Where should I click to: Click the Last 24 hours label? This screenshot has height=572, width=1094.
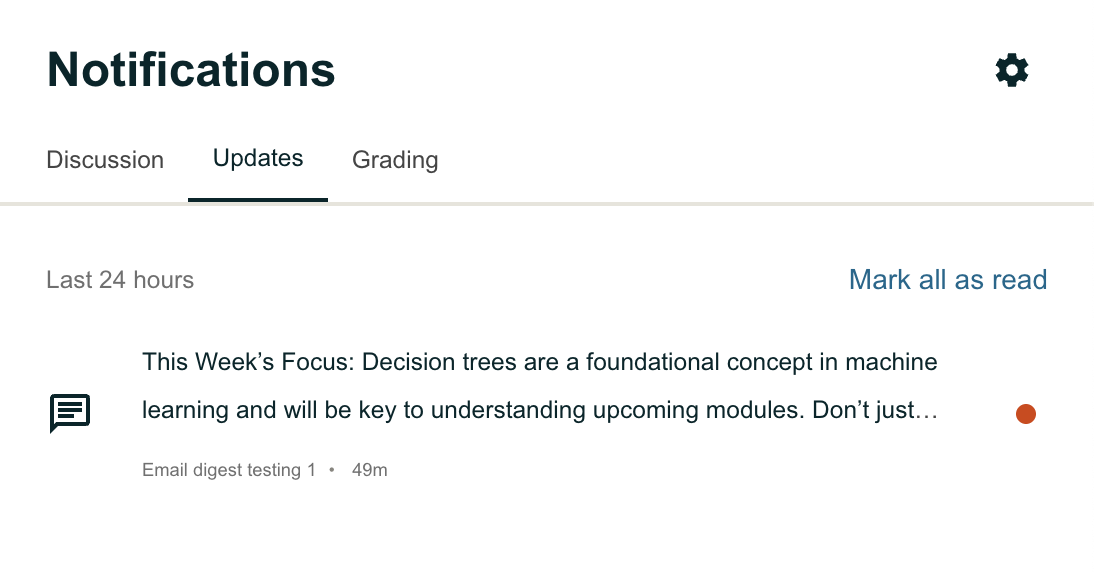click(x=120, y=280)
